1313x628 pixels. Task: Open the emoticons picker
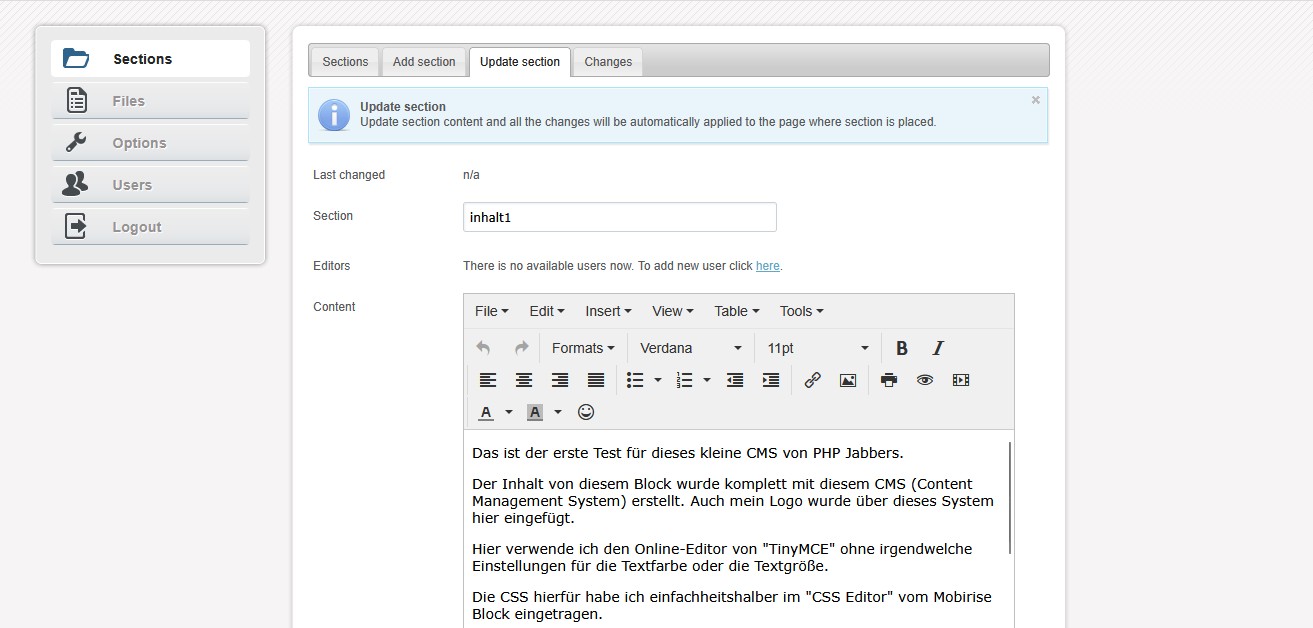click(587, 412)
